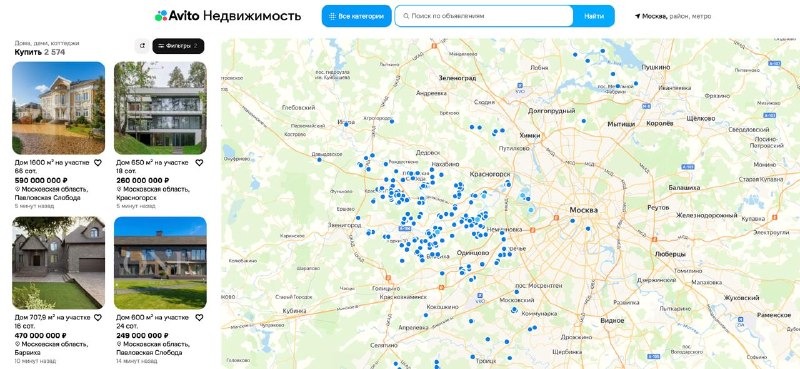Image resolution: width=800 pixels, height=369 pixels.
Task: Click the Химки label on the map
Action: [x=529, y=135]
